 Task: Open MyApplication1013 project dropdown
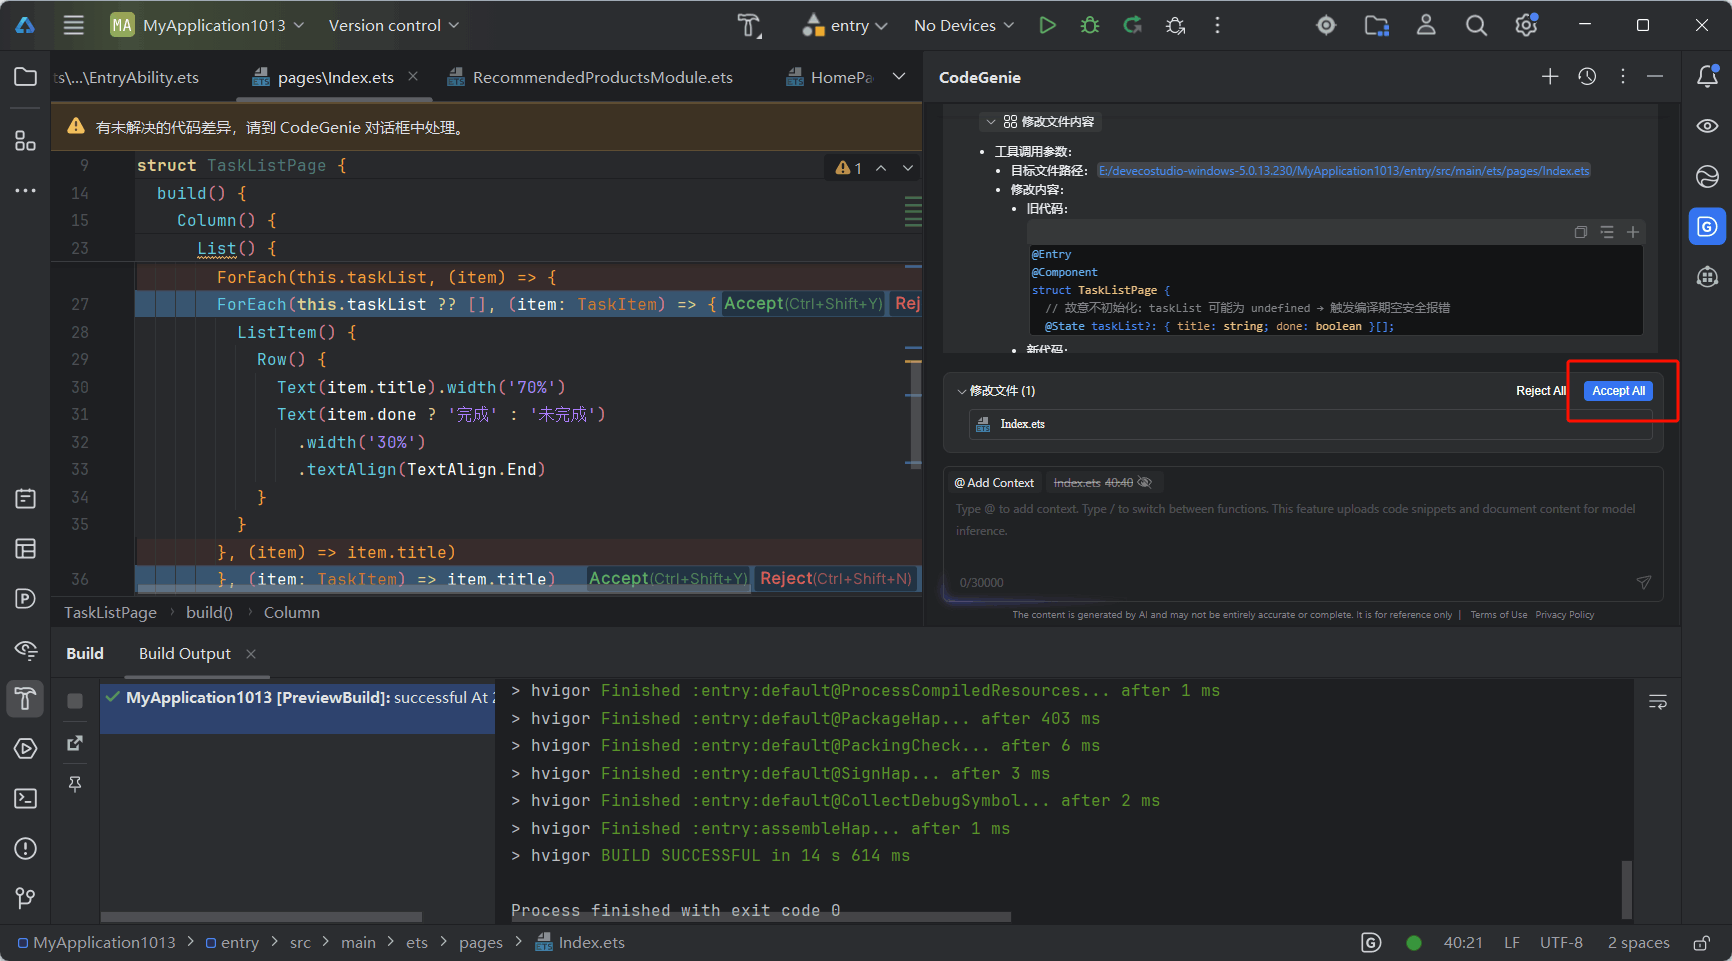pos(207,25)
